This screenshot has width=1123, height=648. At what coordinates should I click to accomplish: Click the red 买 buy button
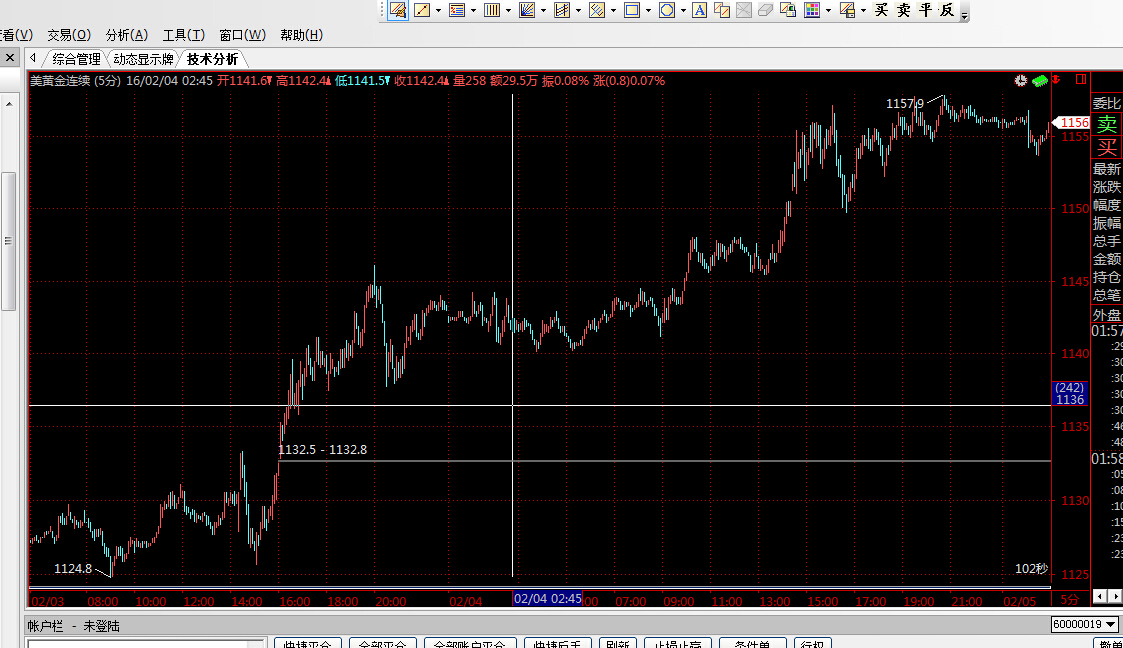point(1106,147)
